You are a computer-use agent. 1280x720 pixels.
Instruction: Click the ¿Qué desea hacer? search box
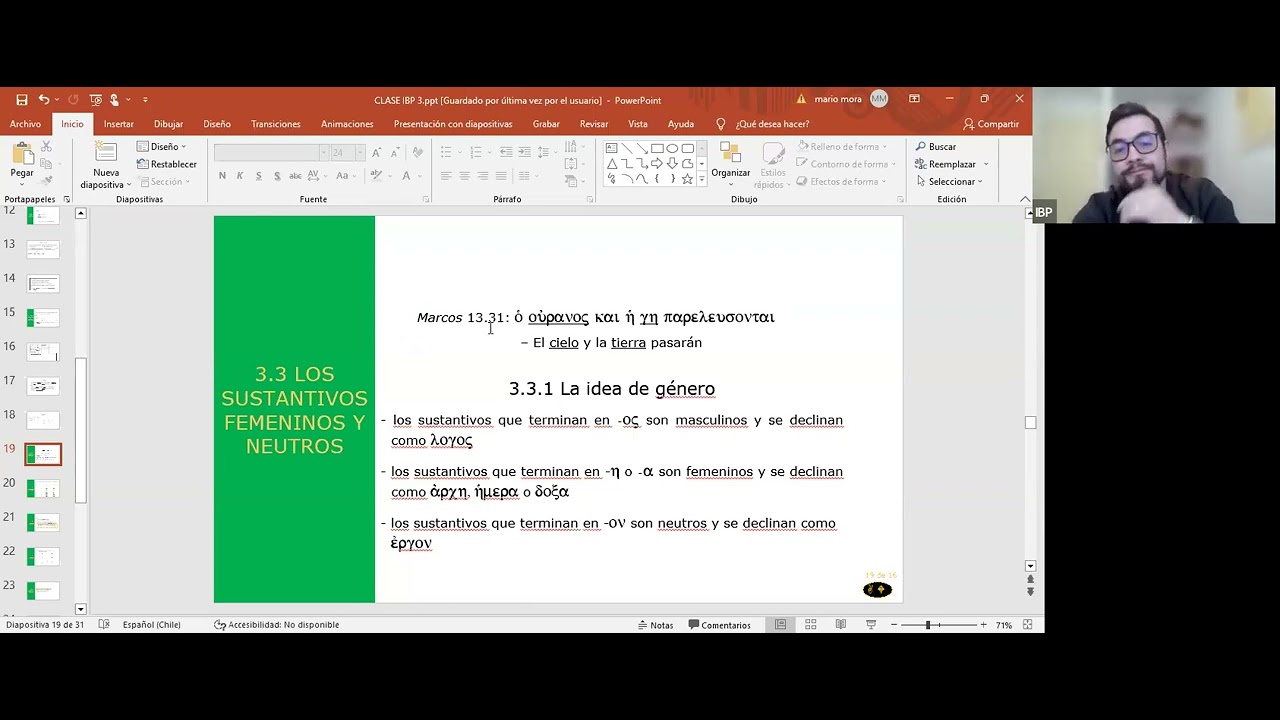772,124
